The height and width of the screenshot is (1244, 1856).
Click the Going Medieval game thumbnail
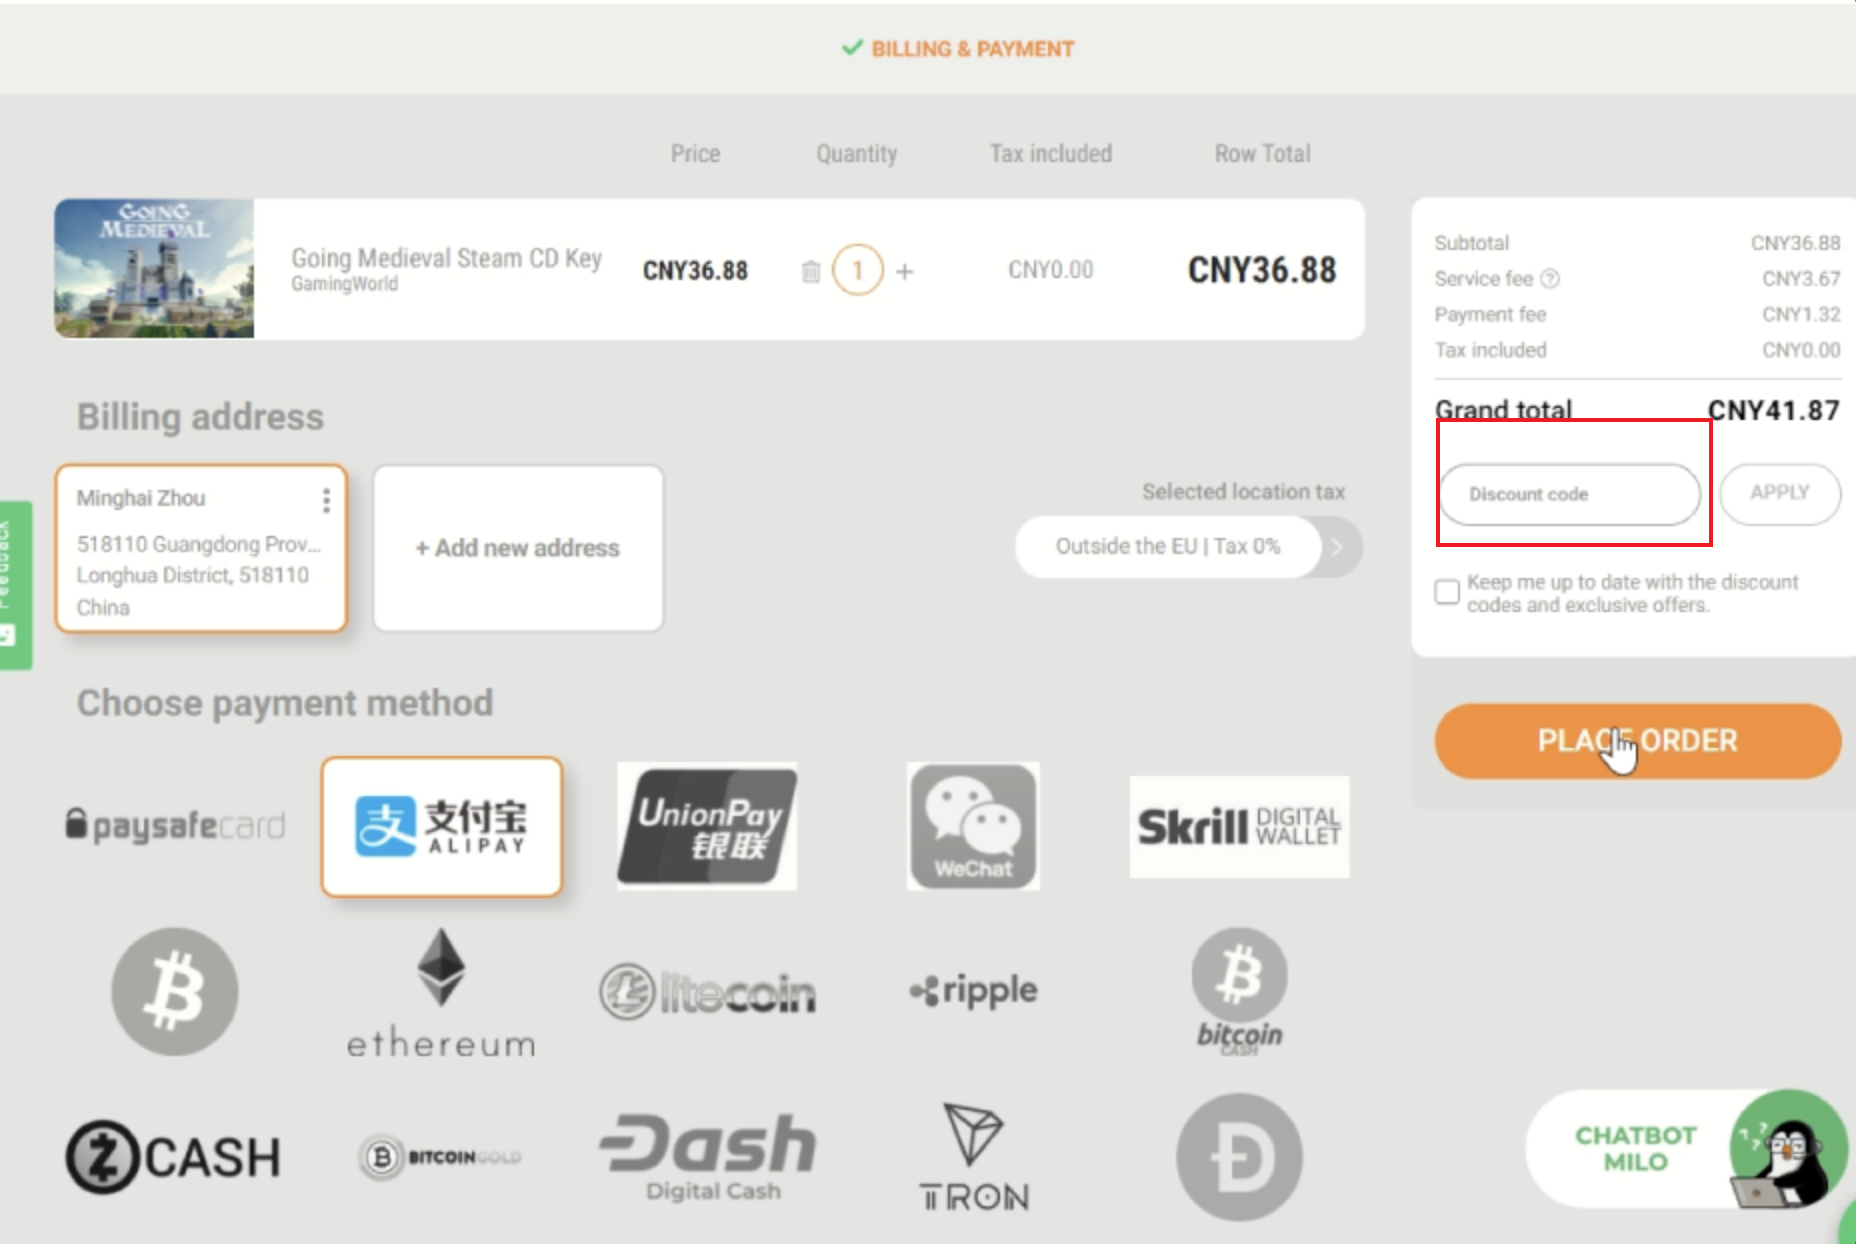[x=154, y=268]
